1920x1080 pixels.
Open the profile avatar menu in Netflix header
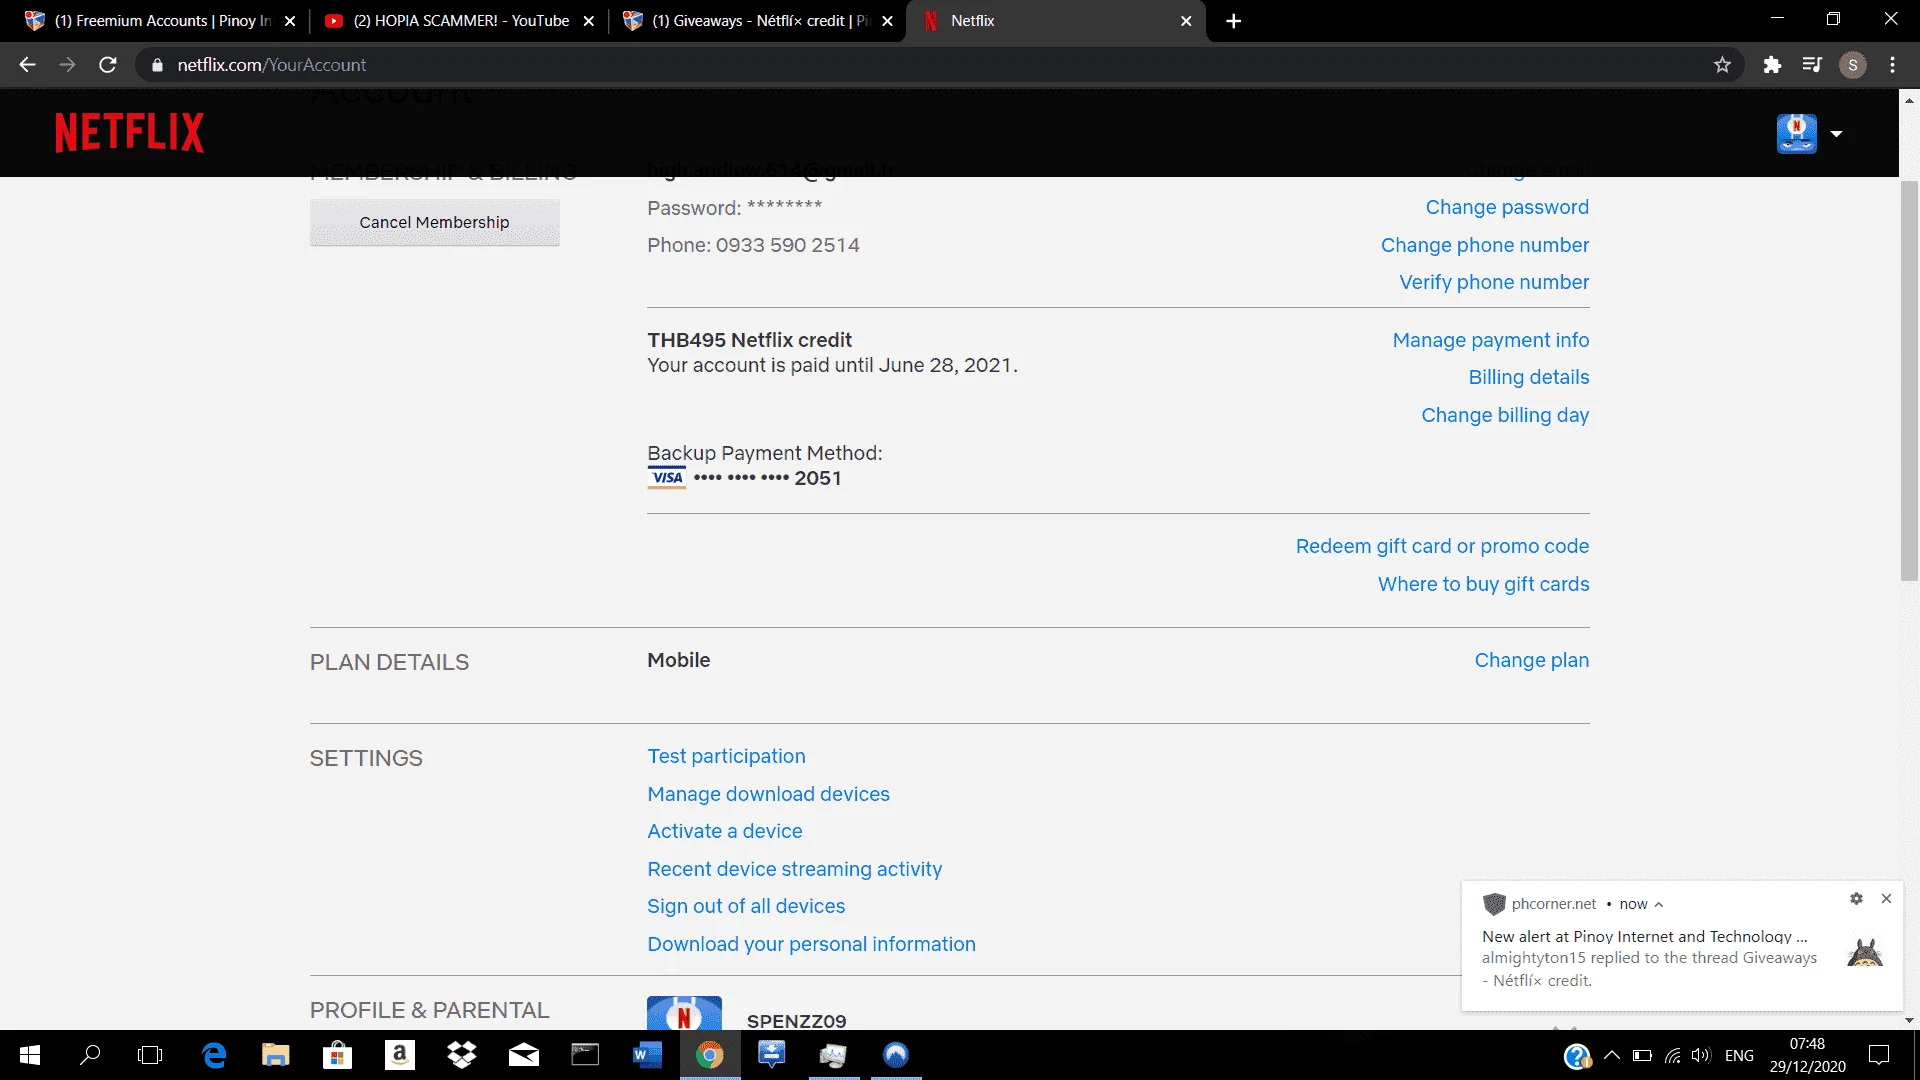pos(1796,133)
